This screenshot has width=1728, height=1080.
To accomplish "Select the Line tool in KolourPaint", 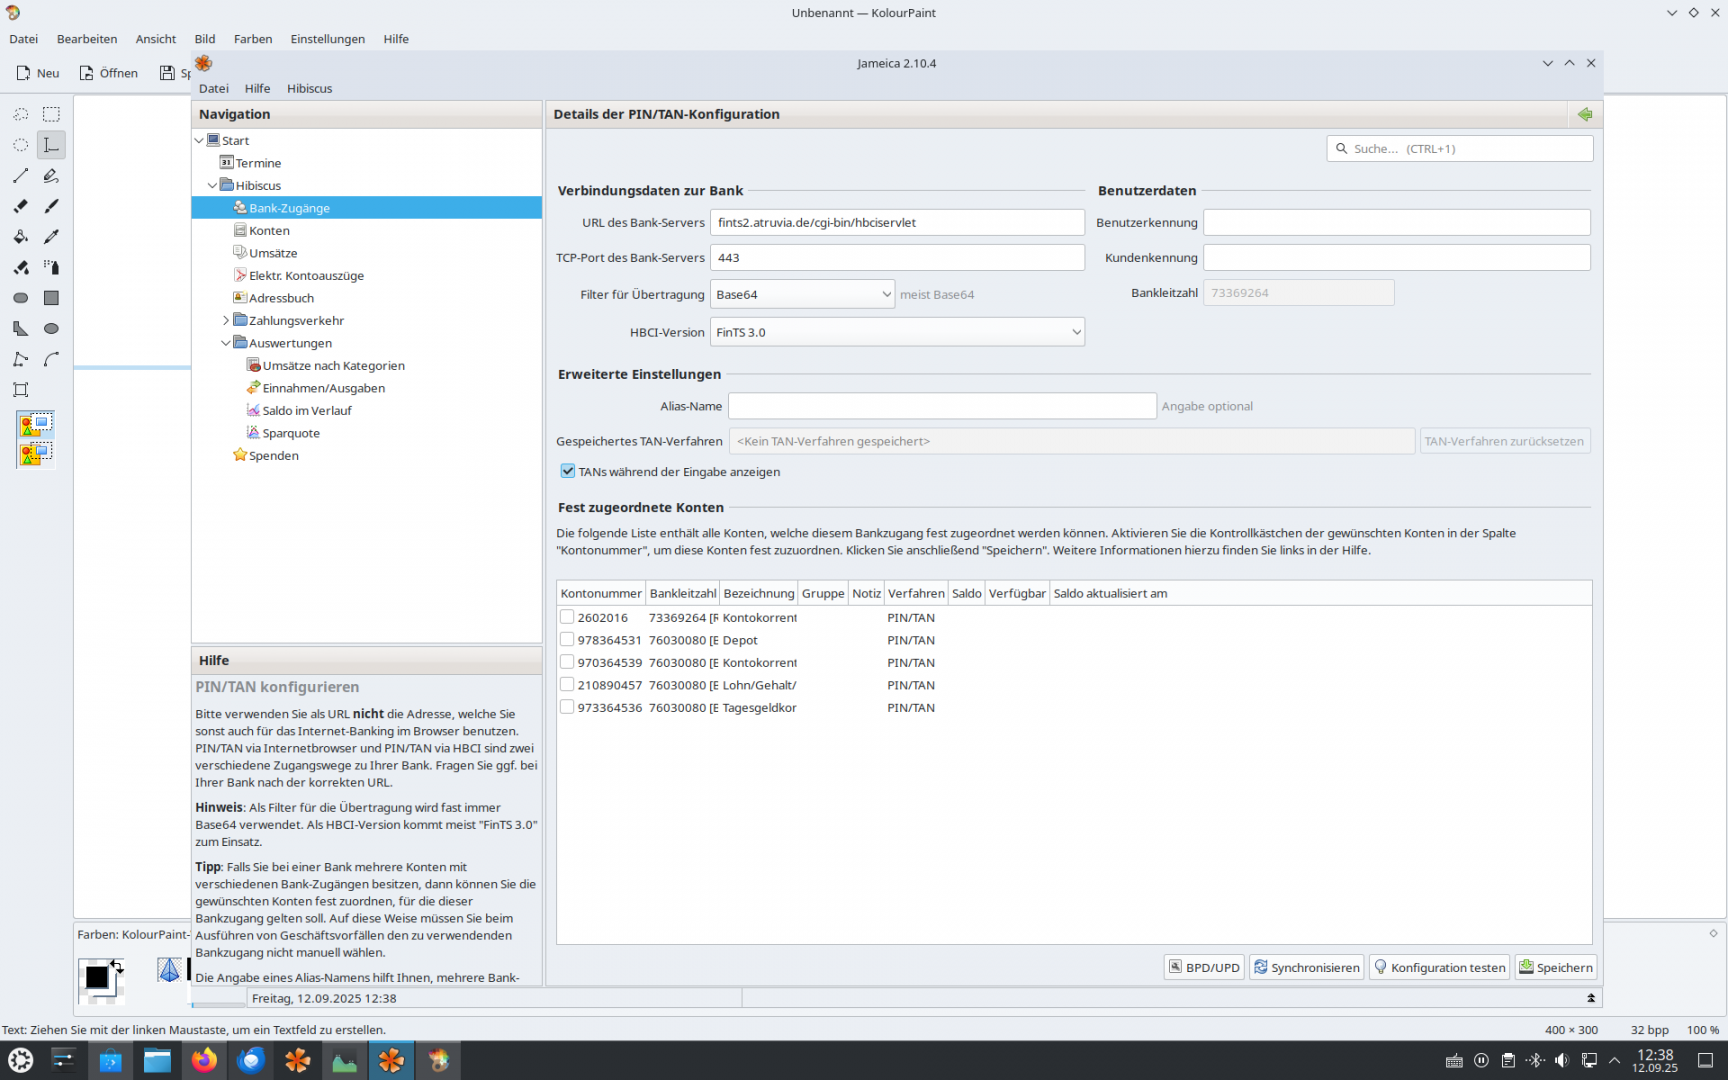I will click(x=20, y=176).
